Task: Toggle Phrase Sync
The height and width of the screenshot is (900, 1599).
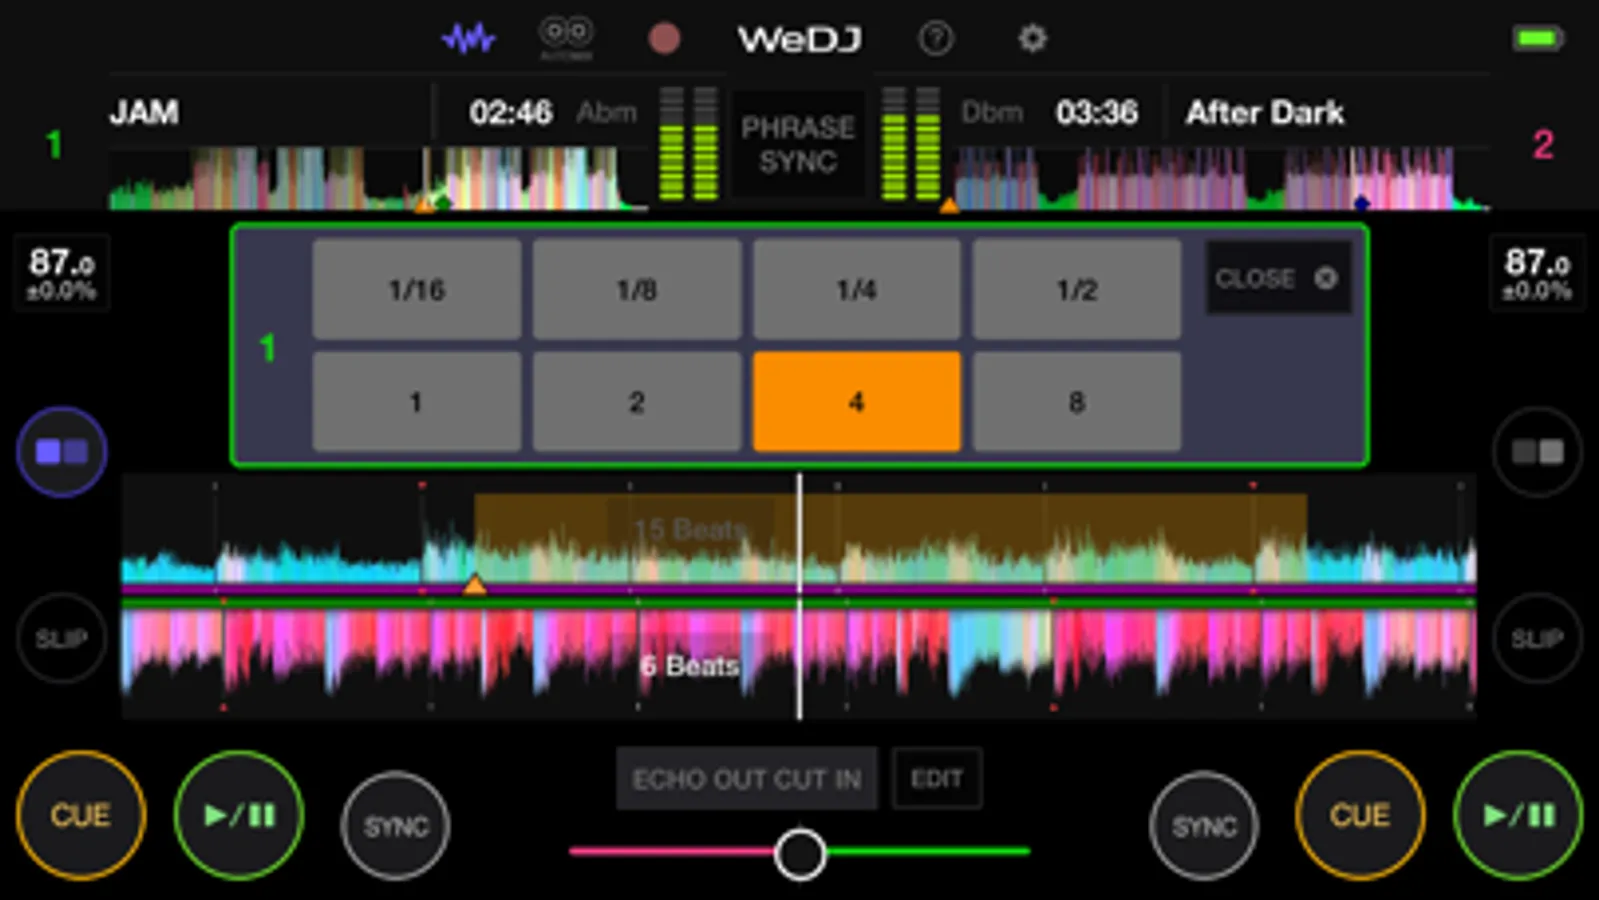Action: pos(798,144)
